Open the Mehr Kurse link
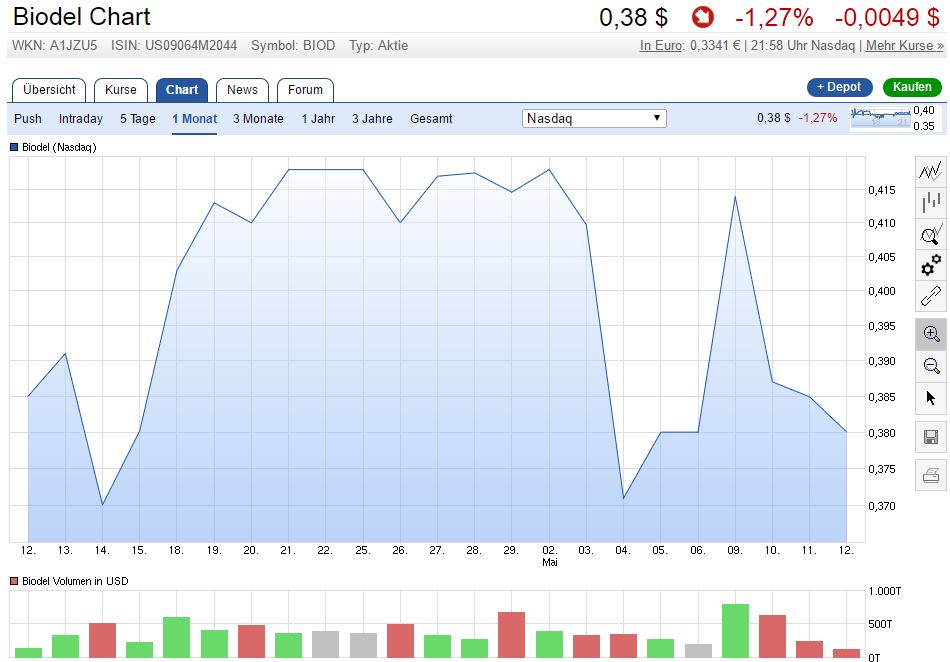 click(x=905, y=45)
